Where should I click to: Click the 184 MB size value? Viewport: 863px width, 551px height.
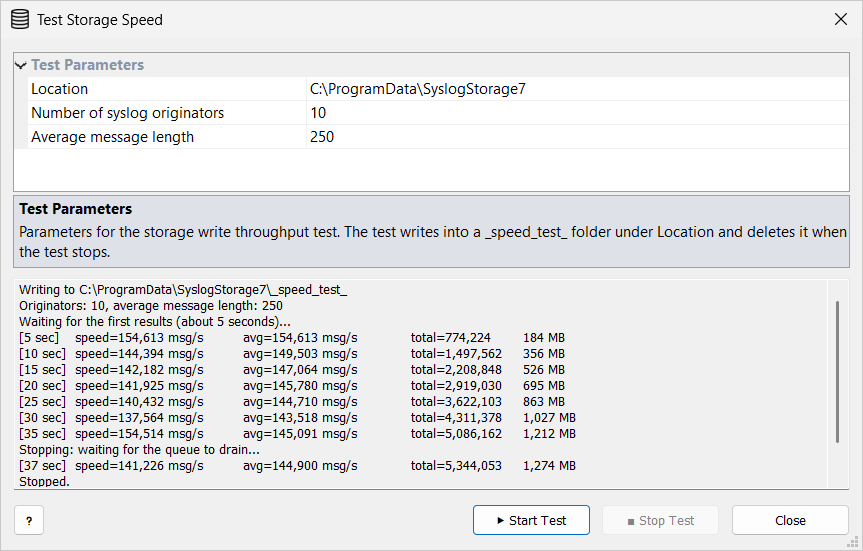click(544, 337)
